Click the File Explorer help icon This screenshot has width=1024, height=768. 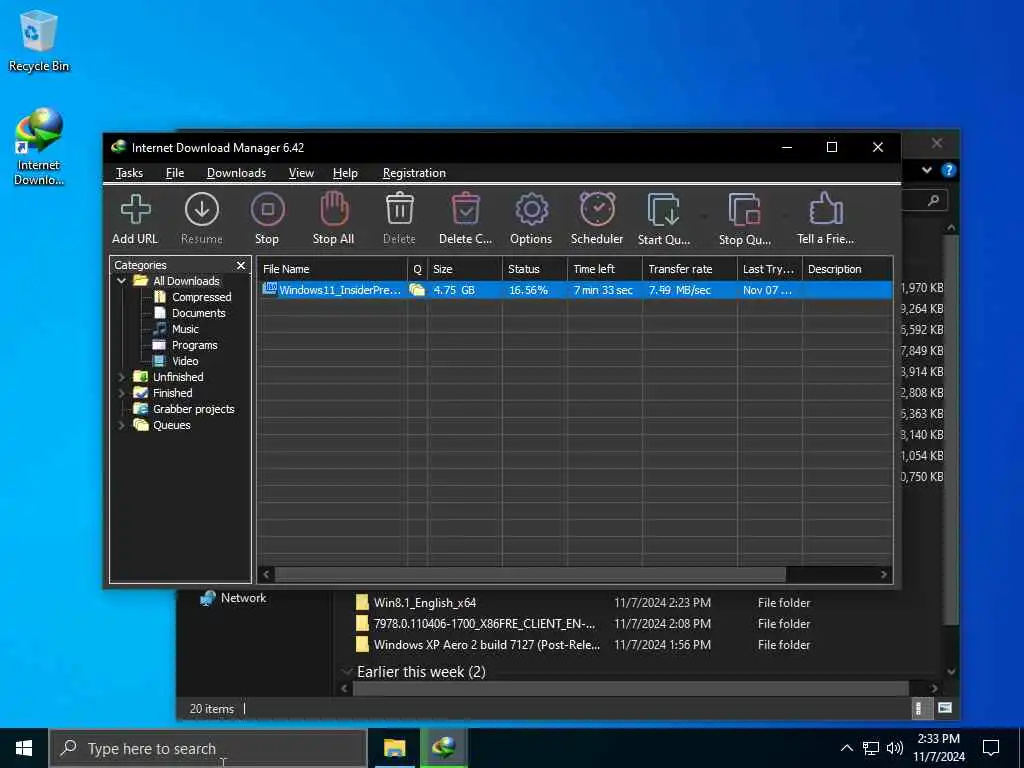click(x=948, y=170)
